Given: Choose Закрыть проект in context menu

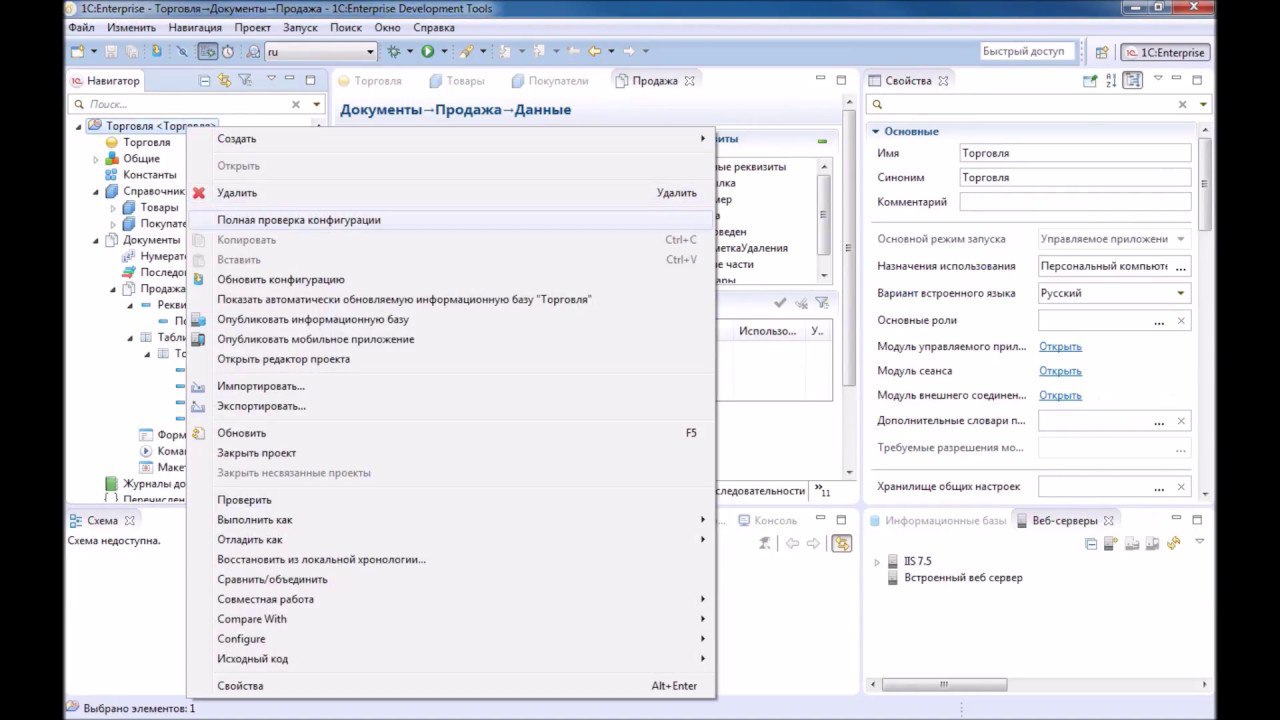Looking at the screenshot, I should click(450, 453).
